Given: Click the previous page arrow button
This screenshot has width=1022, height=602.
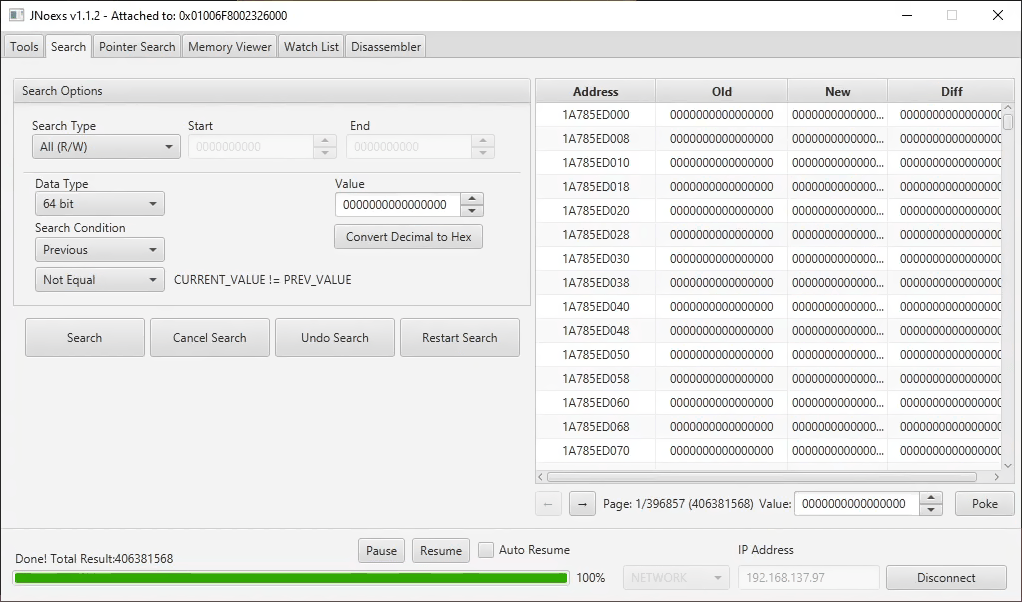Looking at the screenshot, I should click(x=548, y=504).
